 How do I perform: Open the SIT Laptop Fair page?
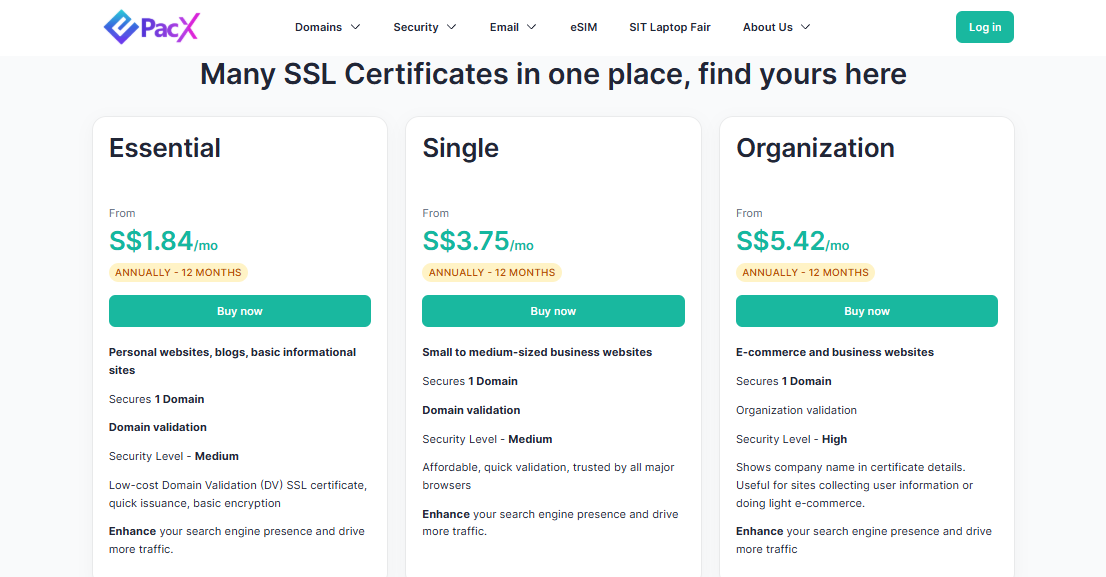(x=669, y=27)
